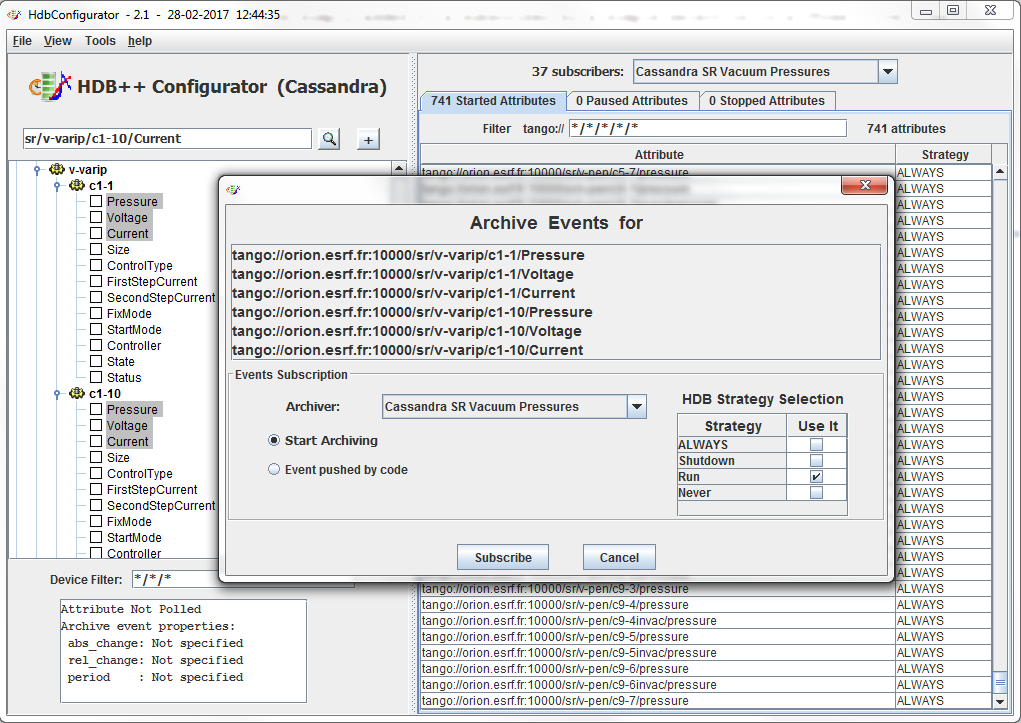1021x723 pixels.
Task: Collapse the c1-1 tree node
Action: point(58,186)
